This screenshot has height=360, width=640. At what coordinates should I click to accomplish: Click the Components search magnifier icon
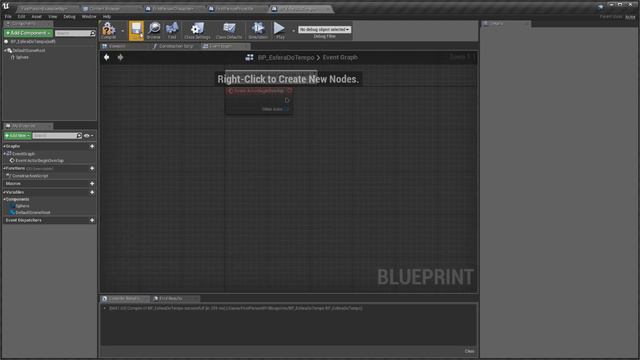pyautogui.click(x=93, y=33)
